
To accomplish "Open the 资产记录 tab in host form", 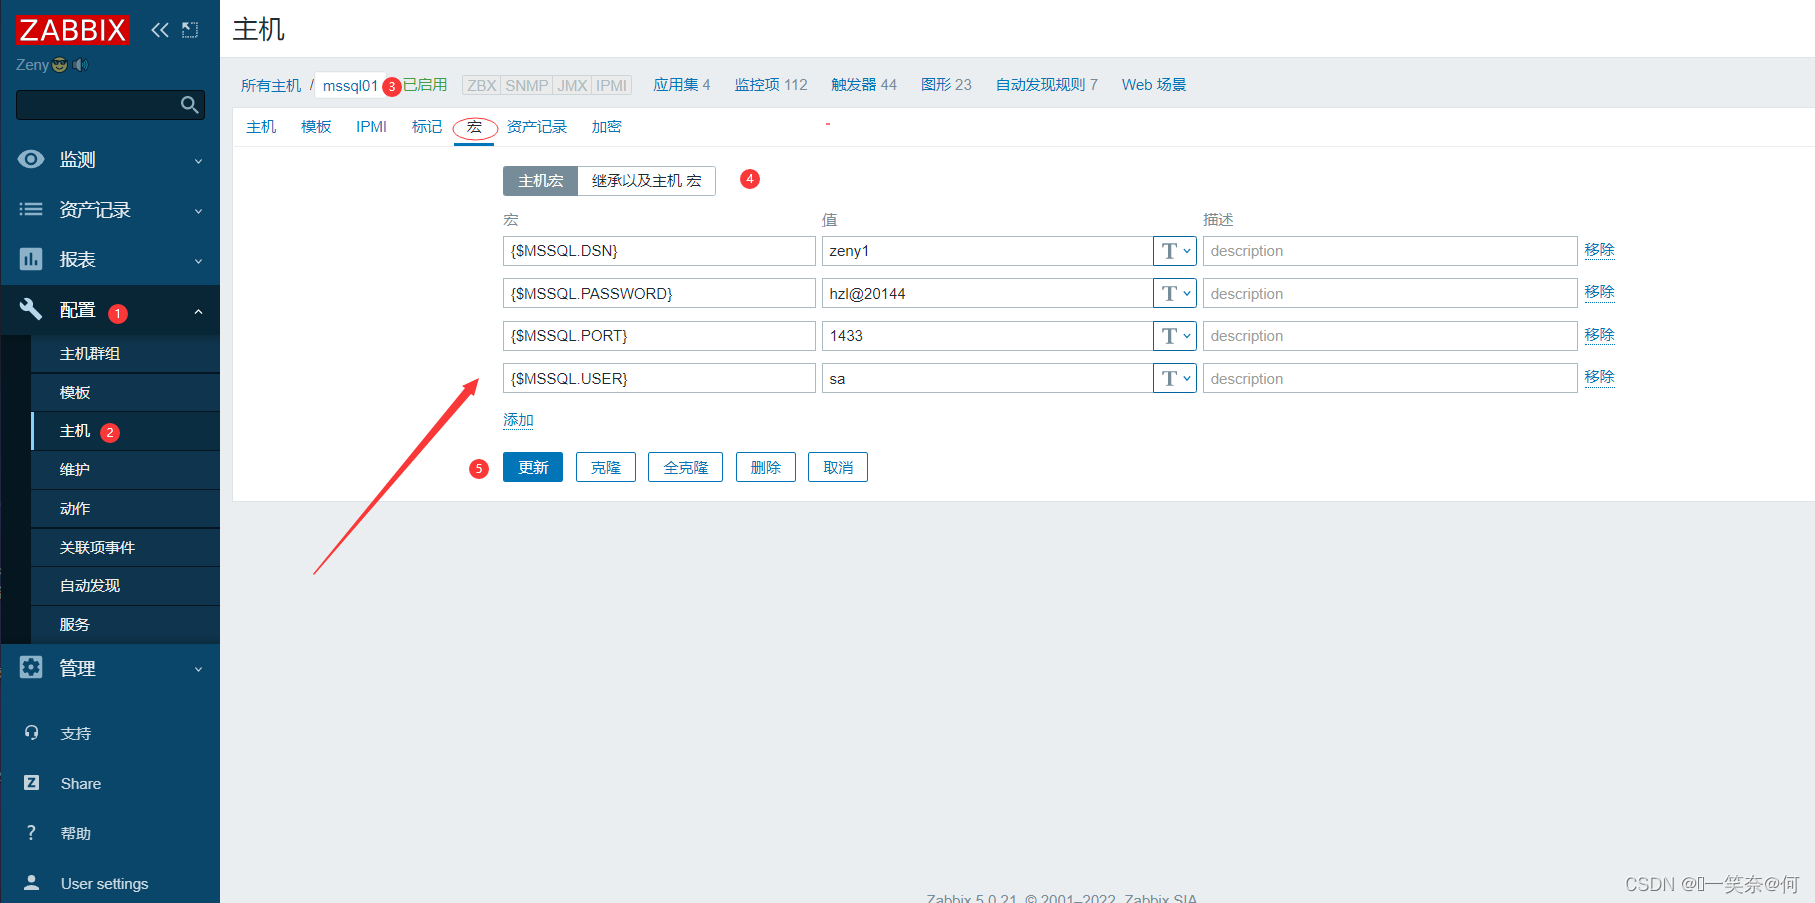I will tap(537, 127).
